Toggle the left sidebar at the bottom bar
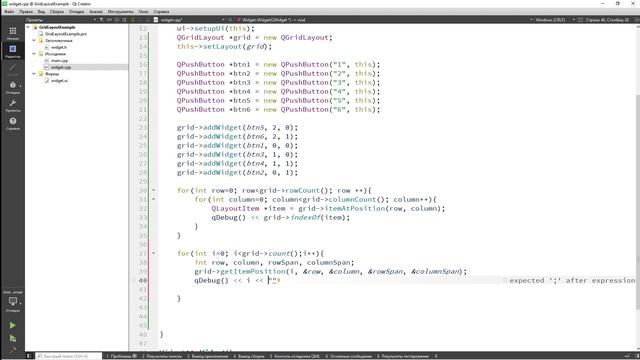640x360 pixels. click(x=29, y=356)
